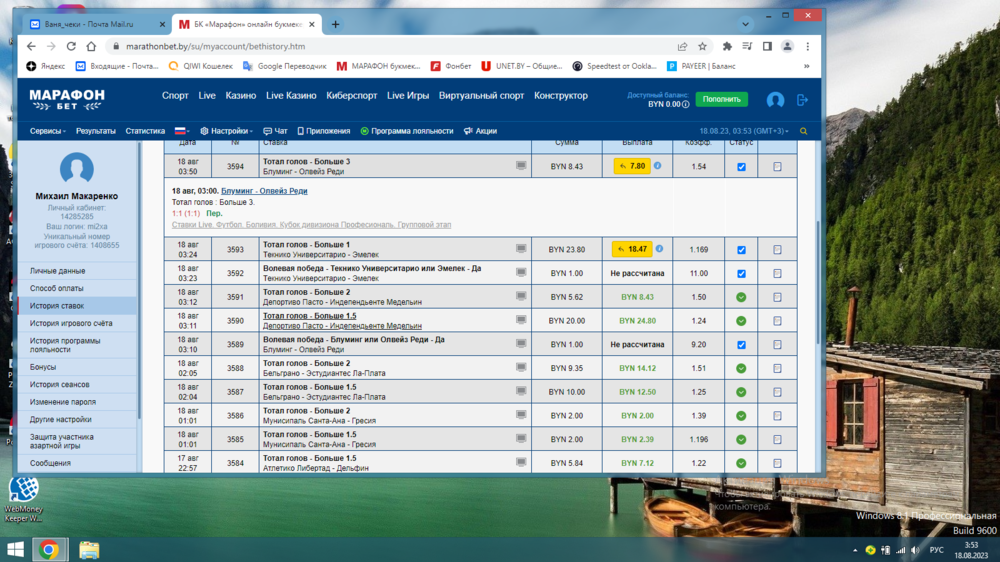Screen dimensions: 1000x562
Task: Click monitor icon in bet 3593 row
Action: coord(521,249)
